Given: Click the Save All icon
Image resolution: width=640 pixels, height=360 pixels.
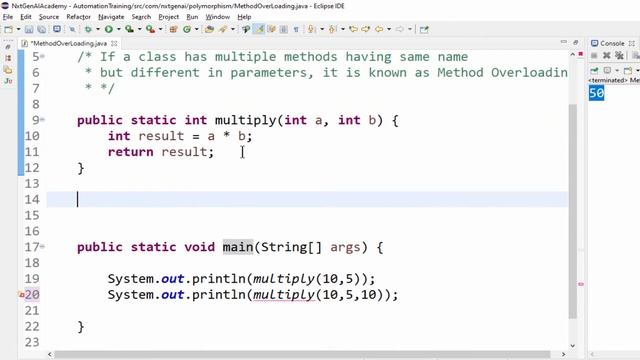Looking at the screenshot, I should point(42,29).
